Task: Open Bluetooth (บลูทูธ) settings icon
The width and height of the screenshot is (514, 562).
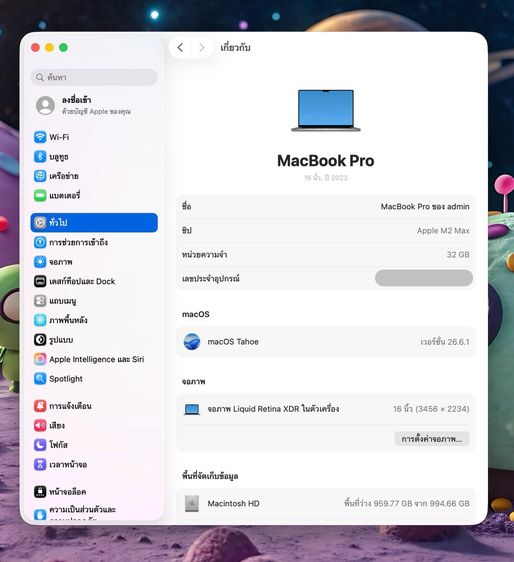Action: pos(40,157)
